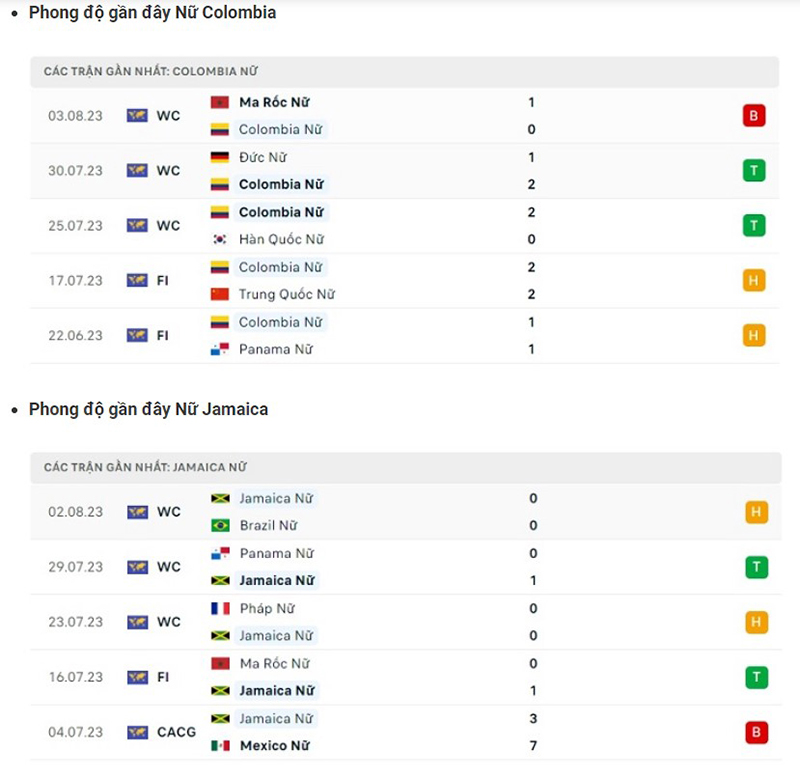Click the Các trận gần nhất: Colombia Nữ header
Screen dimensions: 800x779
[x=151, y=72]
